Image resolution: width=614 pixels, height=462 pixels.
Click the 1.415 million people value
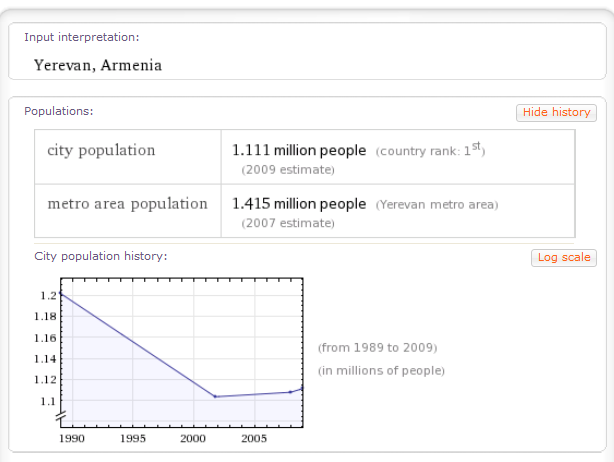(x=299, y=203)
